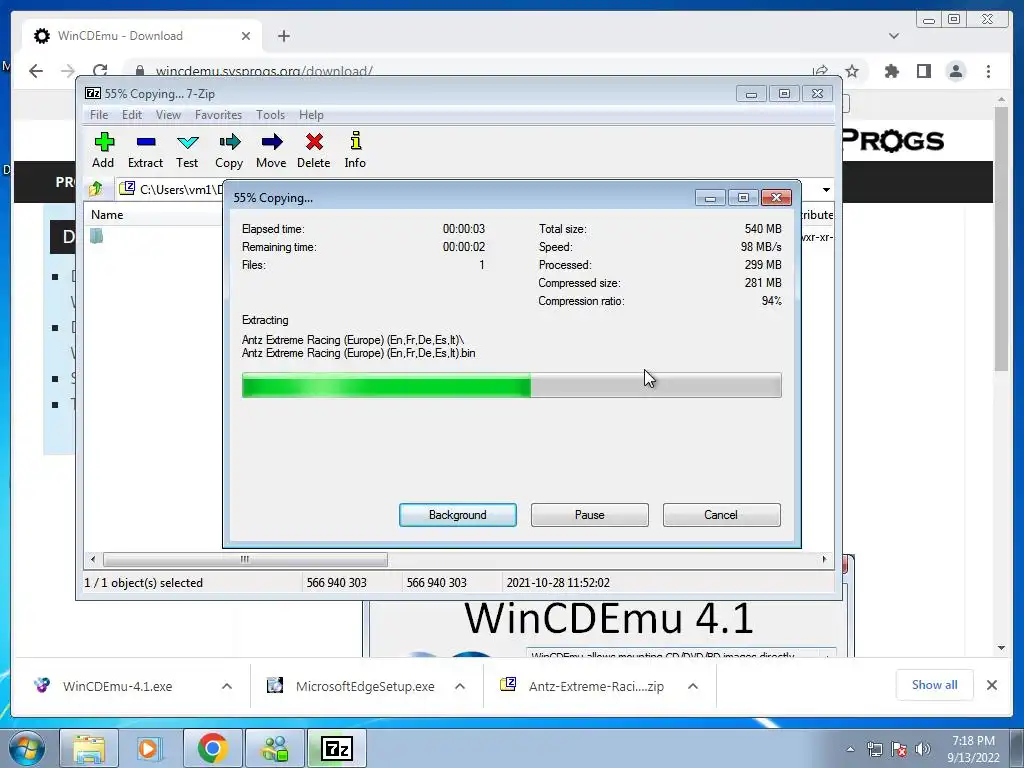Viewport: 1024px width, 768px height.
Task: Open a new Chrome tab
Action: click(283, 36)
